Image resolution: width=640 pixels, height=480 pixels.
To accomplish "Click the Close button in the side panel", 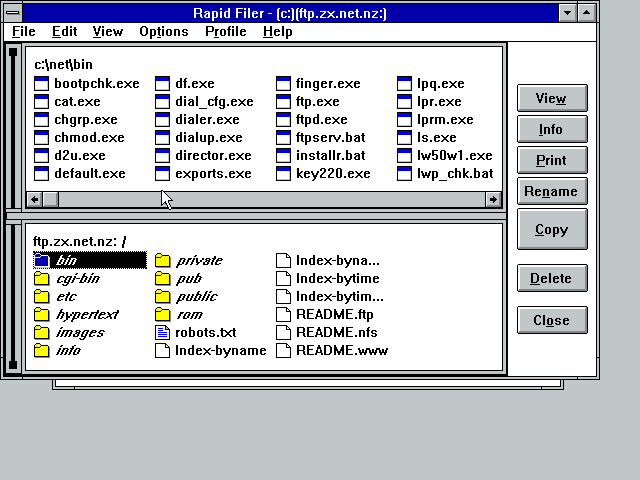I will (x=552, y=320).
